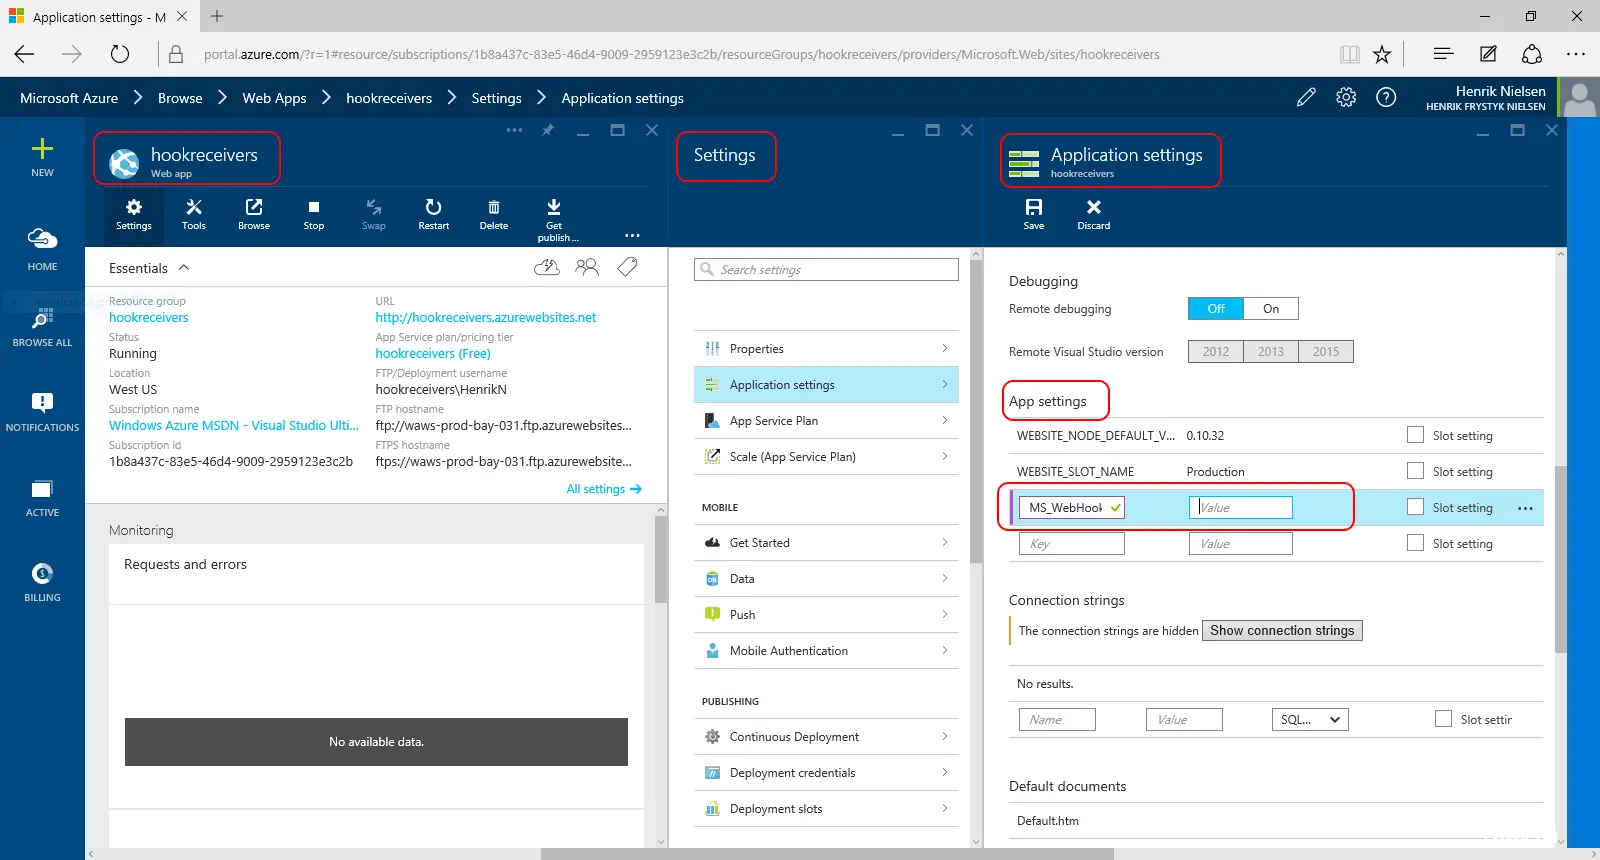1600x860 pixels.
Task: Select Remote Visual Studio version 2013
Action: point(1271,352)
